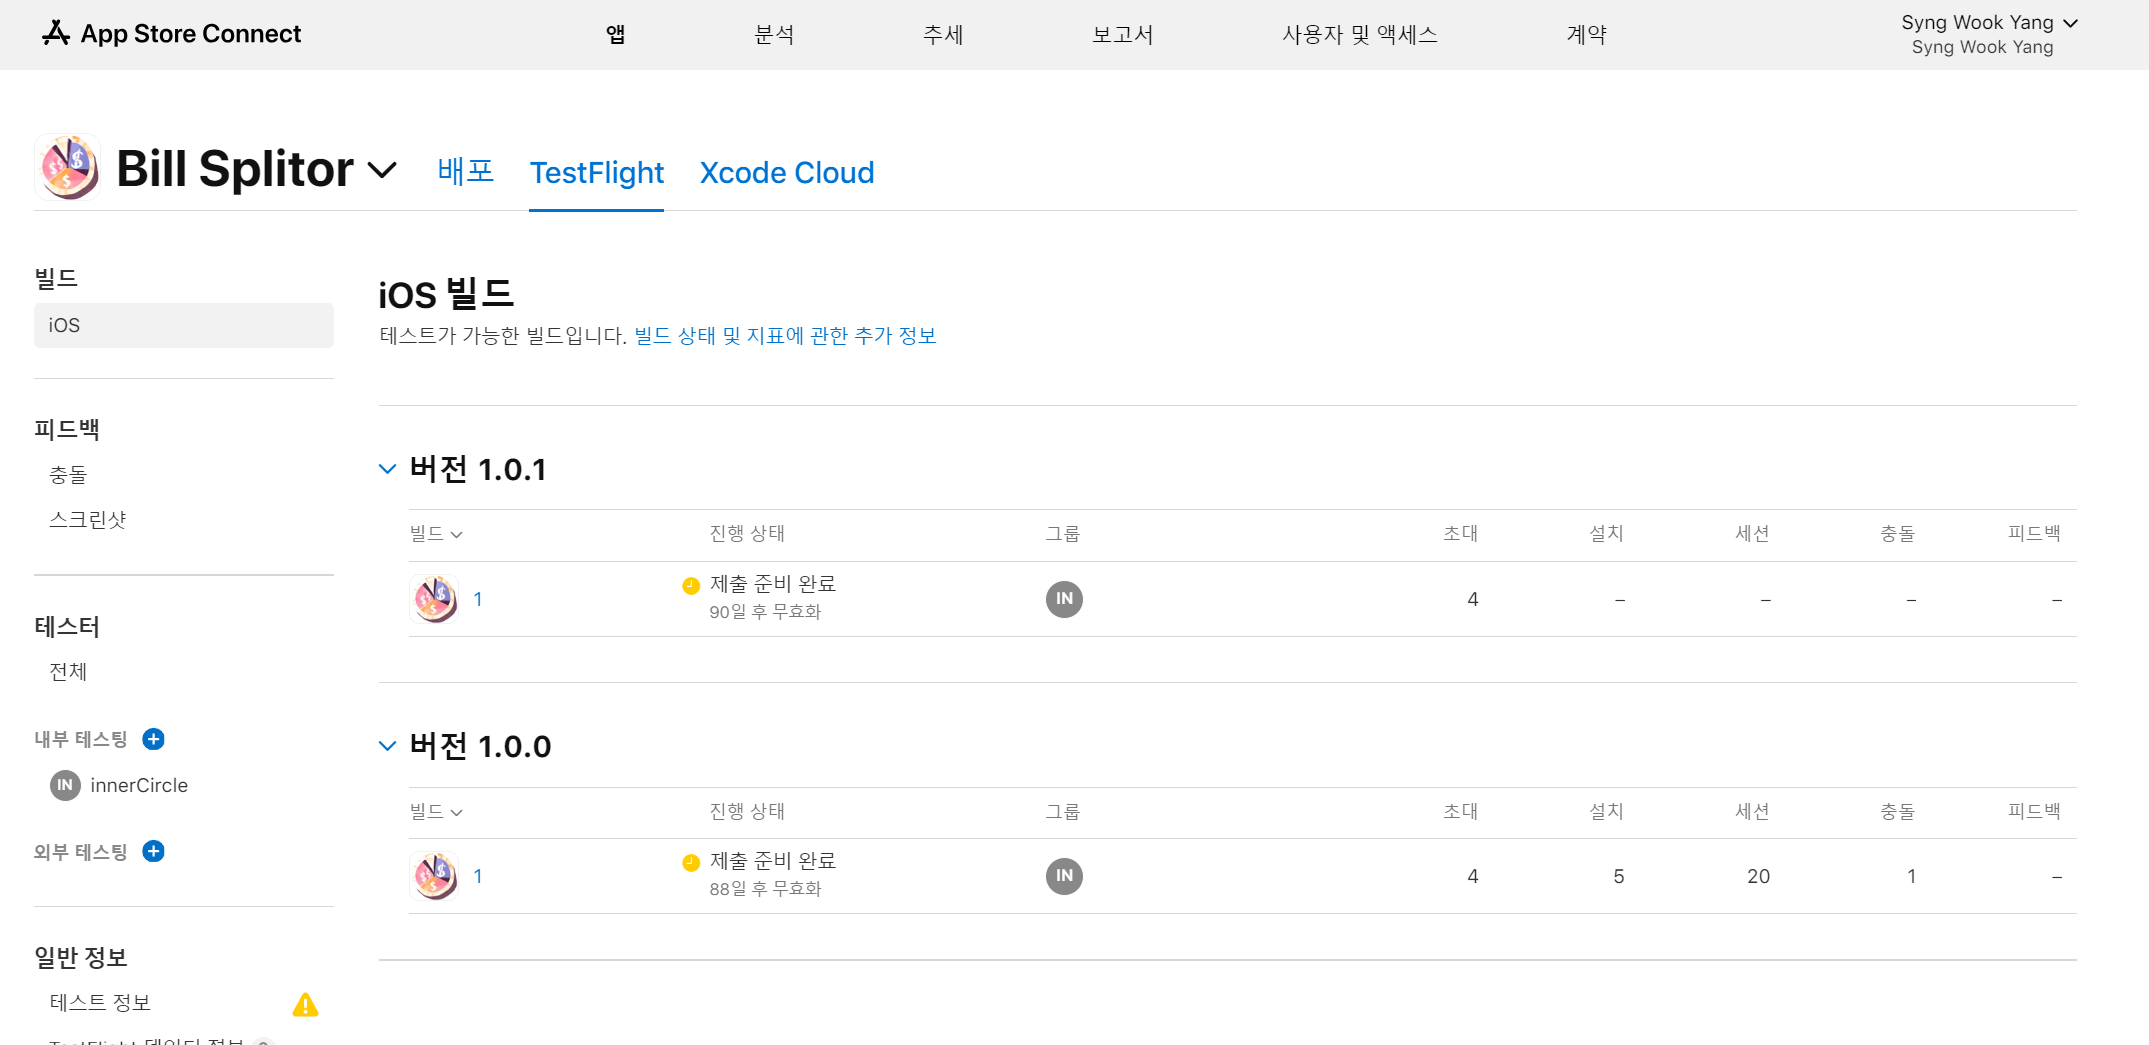
Task: Click invites value 4 in version 1.0.1 row
Action: pos(1473,600)
